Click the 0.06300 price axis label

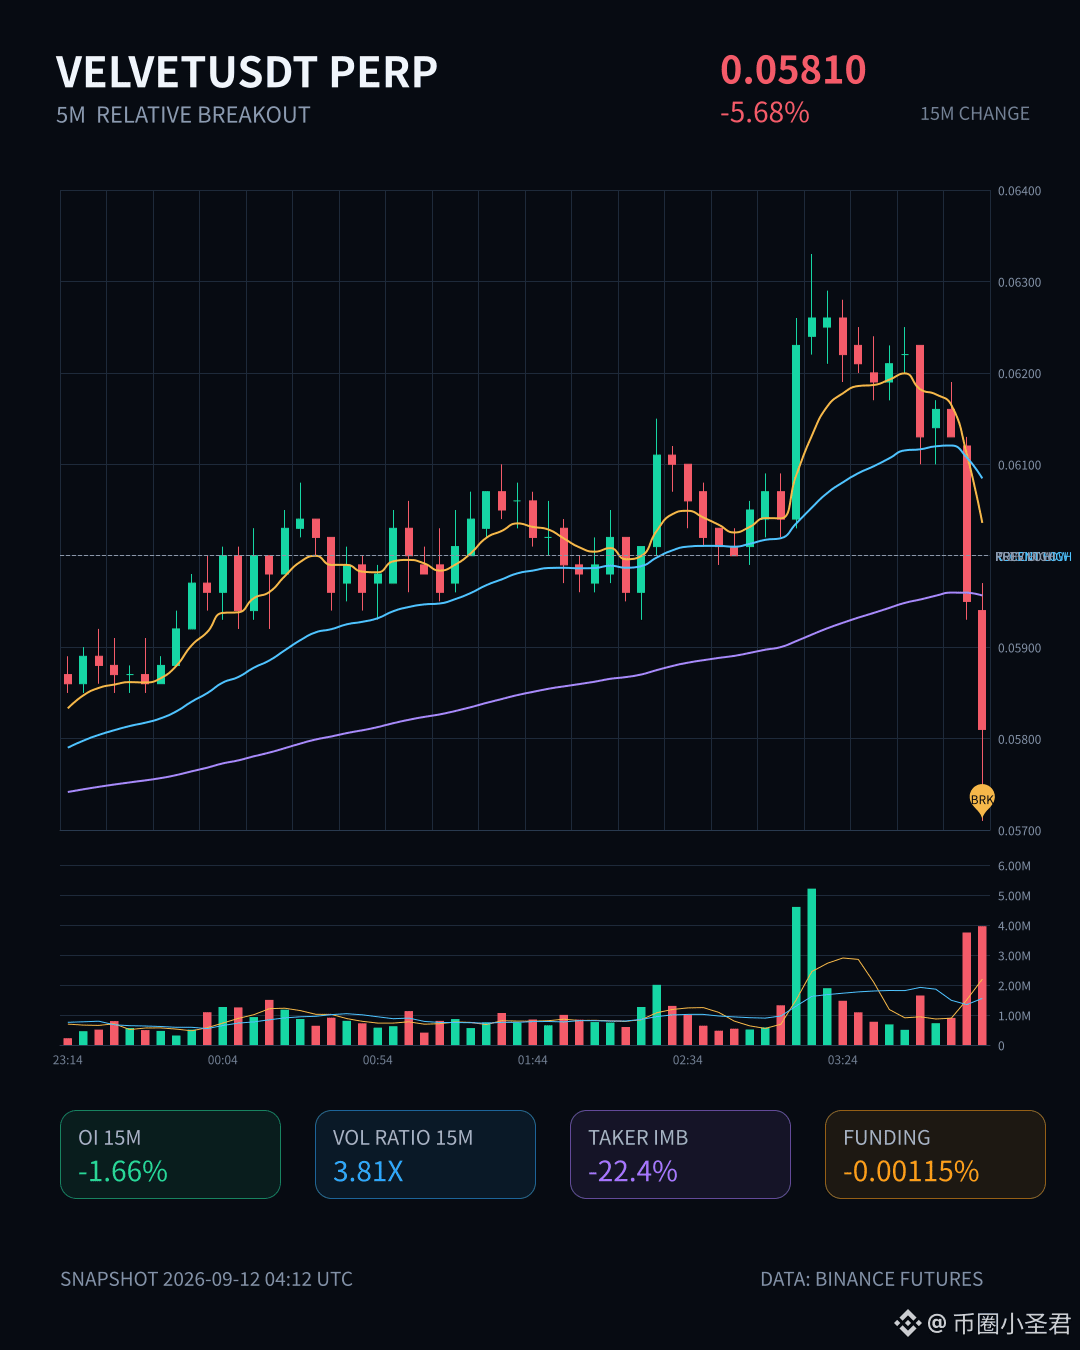(1019, 283)
